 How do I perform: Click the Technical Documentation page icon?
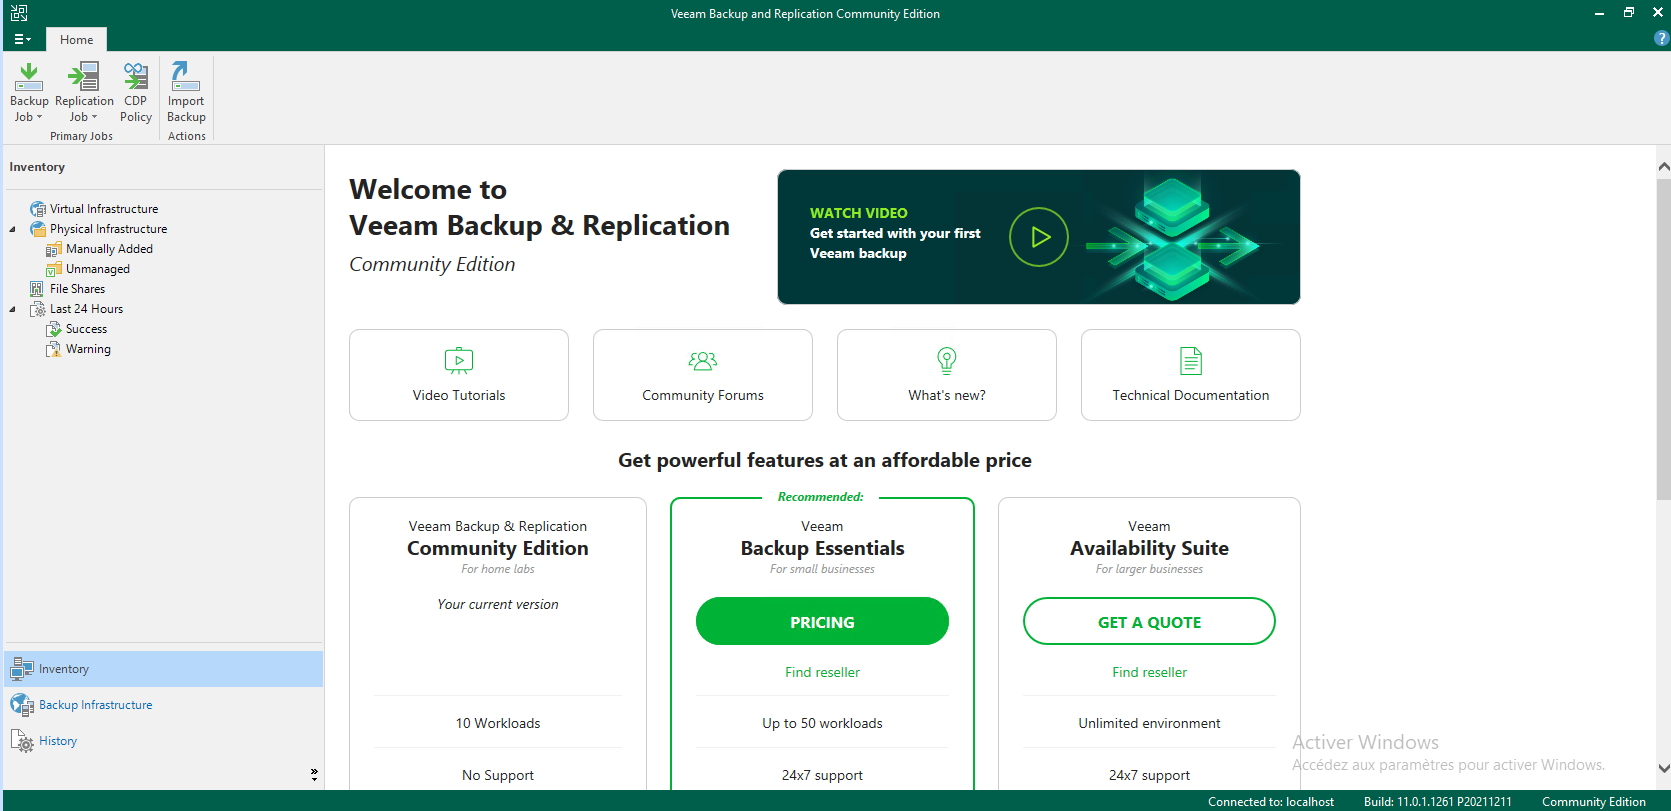1191,360
